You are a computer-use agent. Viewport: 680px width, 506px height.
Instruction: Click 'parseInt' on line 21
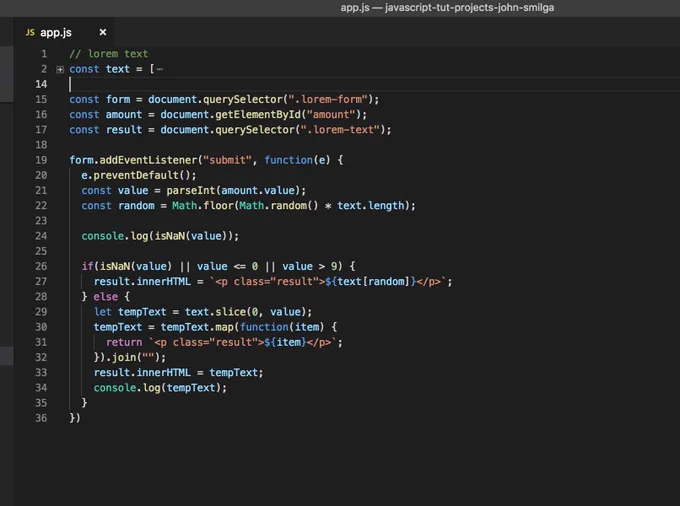tap(191, 190)
